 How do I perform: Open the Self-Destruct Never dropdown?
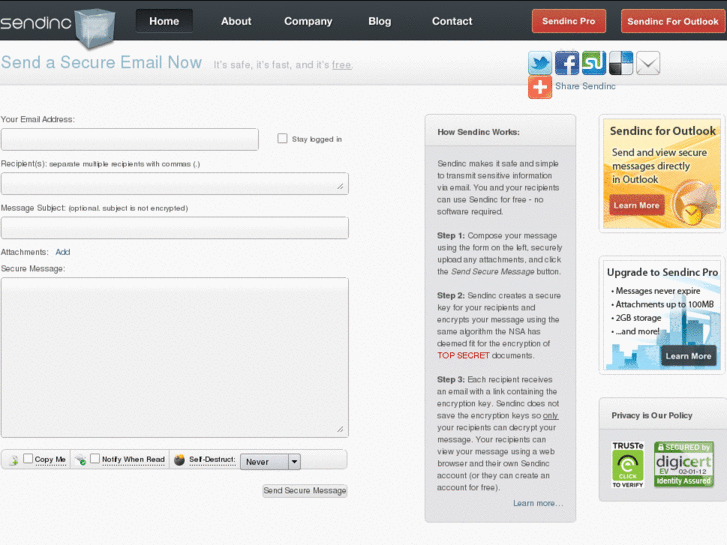tap(270, 462)
